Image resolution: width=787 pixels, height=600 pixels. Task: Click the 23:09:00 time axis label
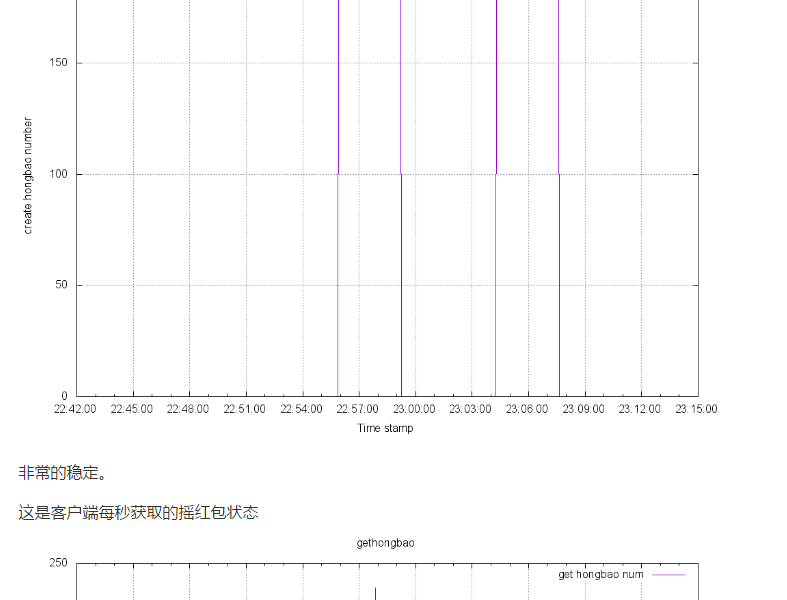[583, 409]
